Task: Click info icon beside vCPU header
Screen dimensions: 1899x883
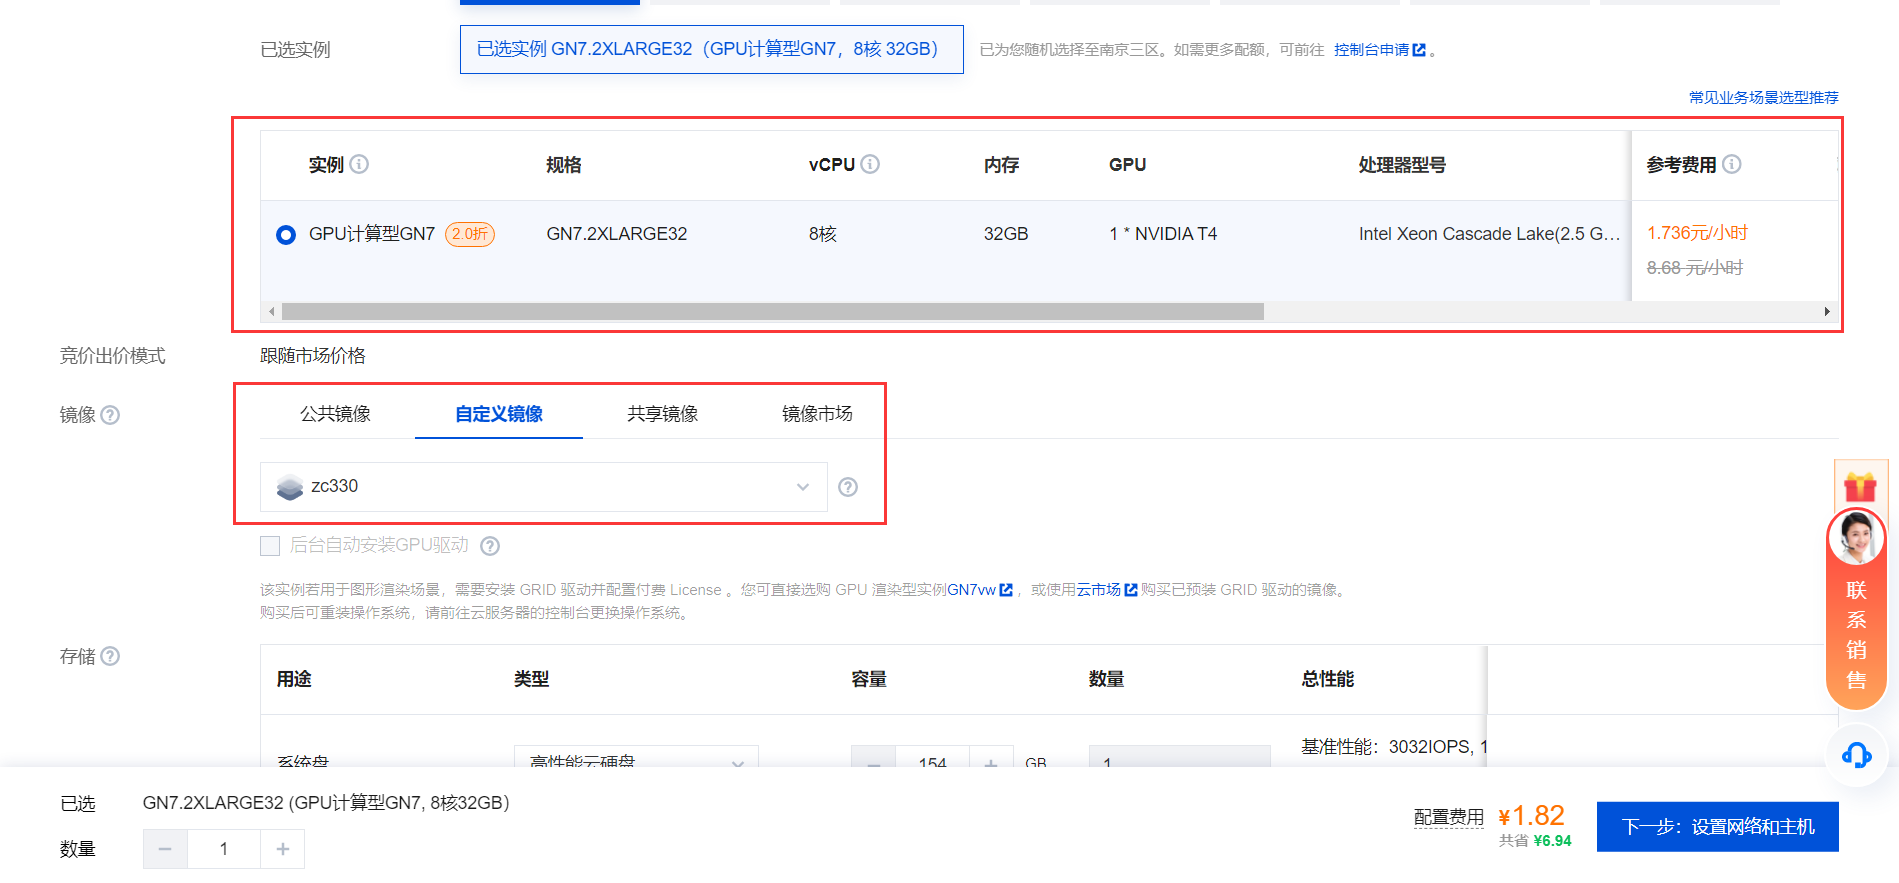Action: click(870, 164)
